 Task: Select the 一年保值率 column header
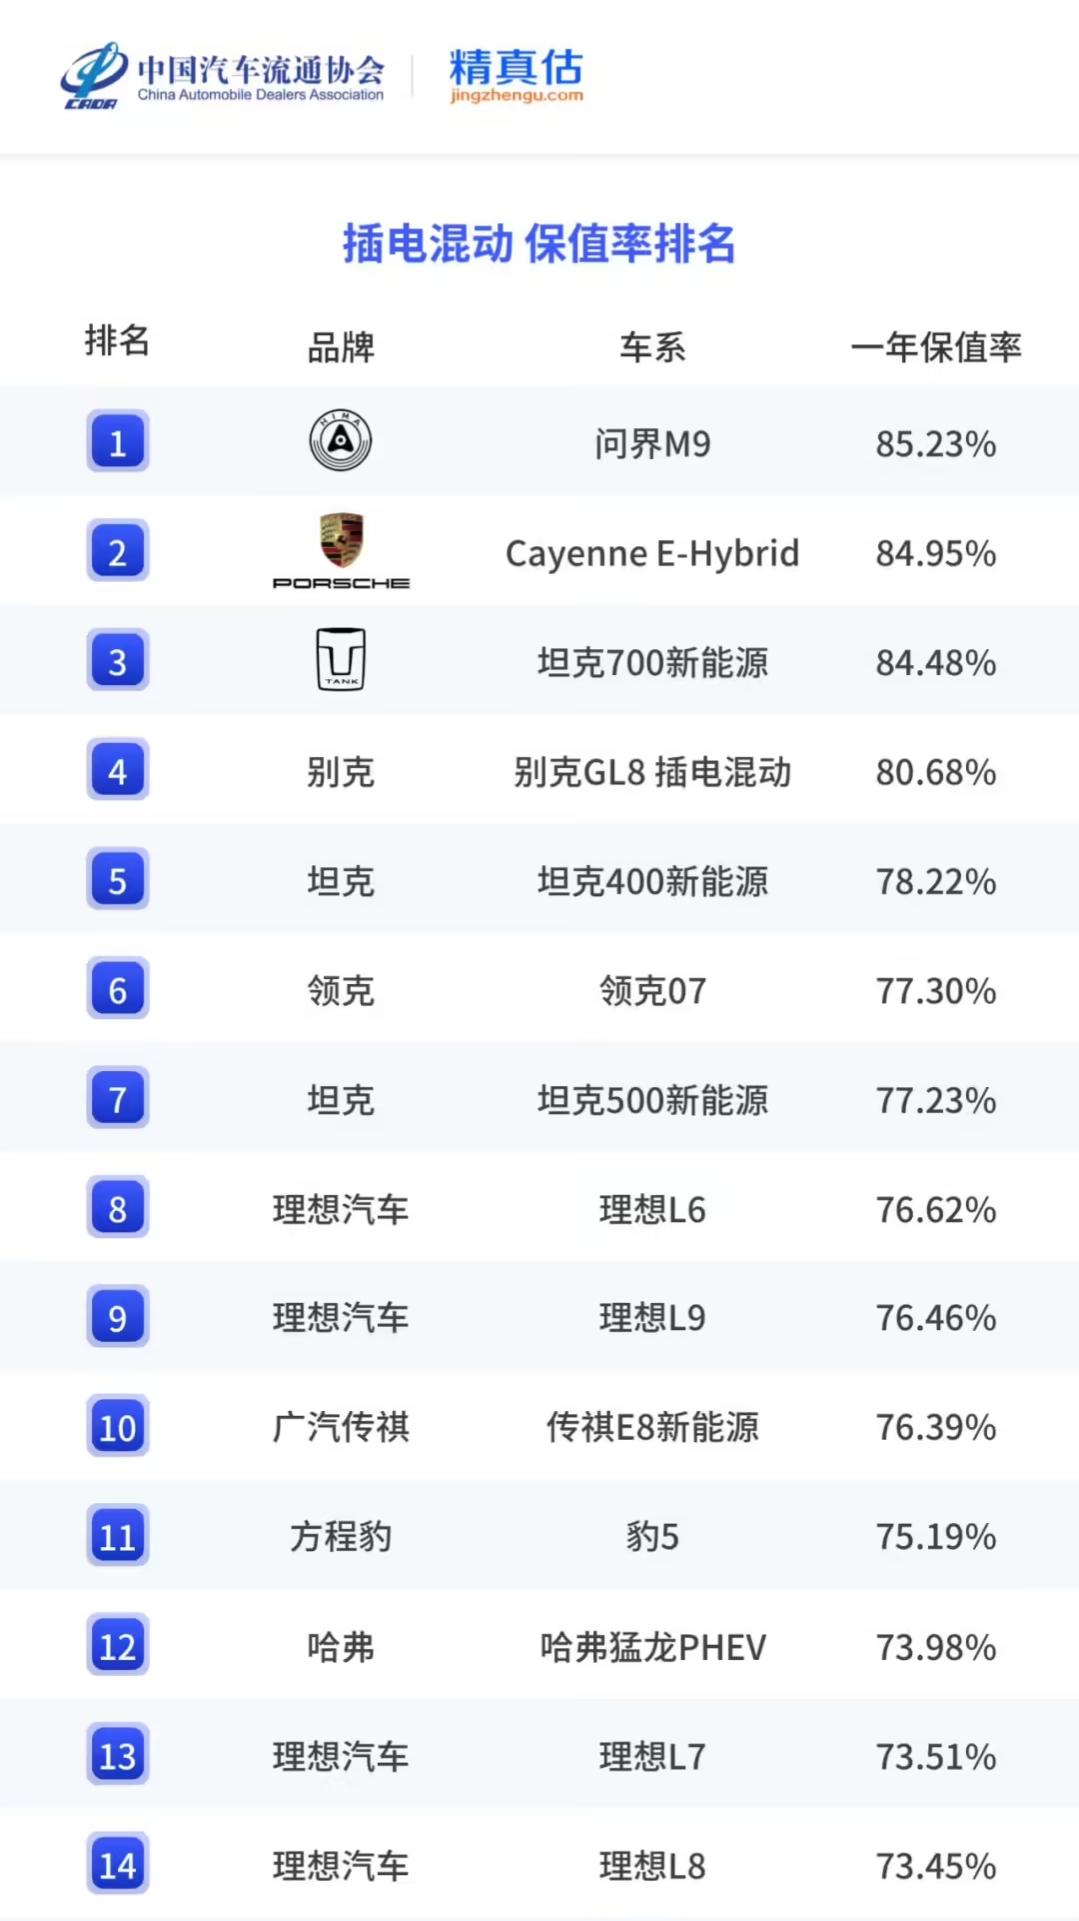tap(936, 347)
